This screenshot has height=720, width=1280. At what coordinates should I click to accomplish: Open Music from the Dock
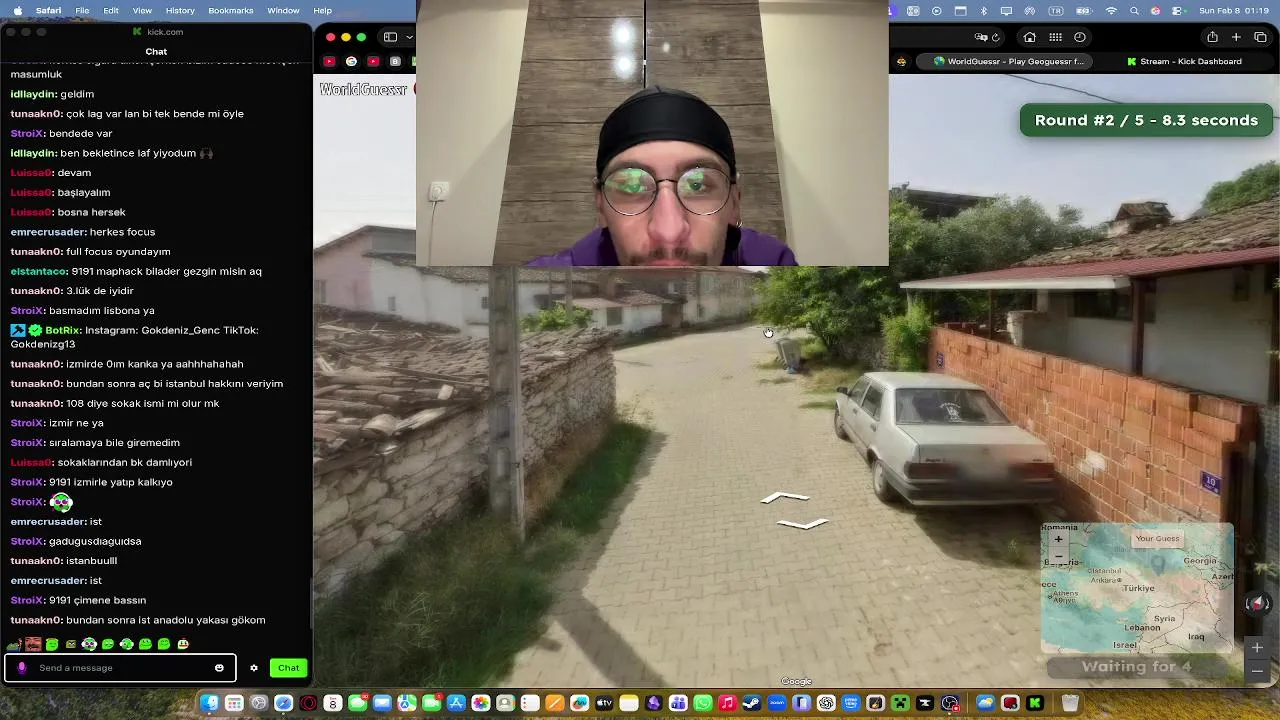pos(727,704)
